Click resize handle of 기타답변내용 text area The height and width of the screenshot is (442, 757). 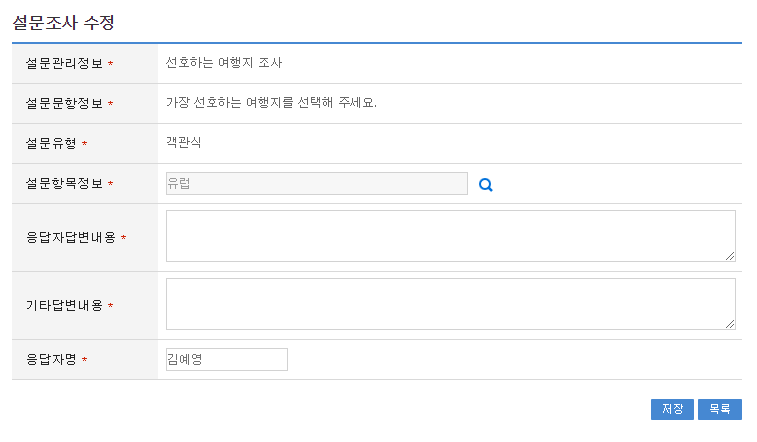pos(730,324)
